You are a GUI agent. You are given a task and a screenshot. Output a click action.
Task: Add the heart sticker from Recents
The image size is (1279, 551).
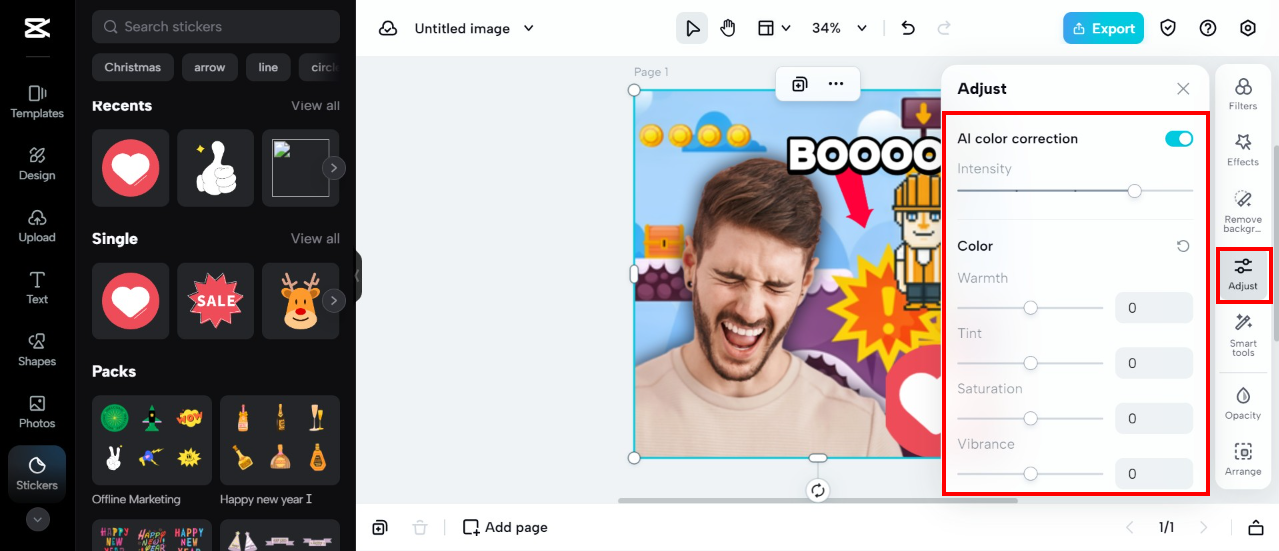point(130,168)
